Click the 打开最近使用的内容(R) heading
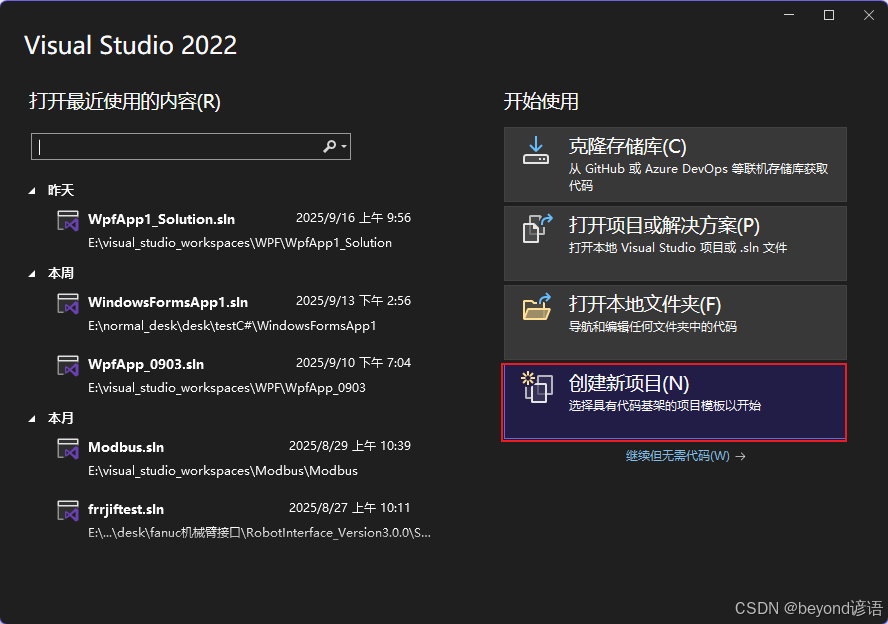Image resolution: width=888 pixels, height=624 pixels. pos(125,101)
